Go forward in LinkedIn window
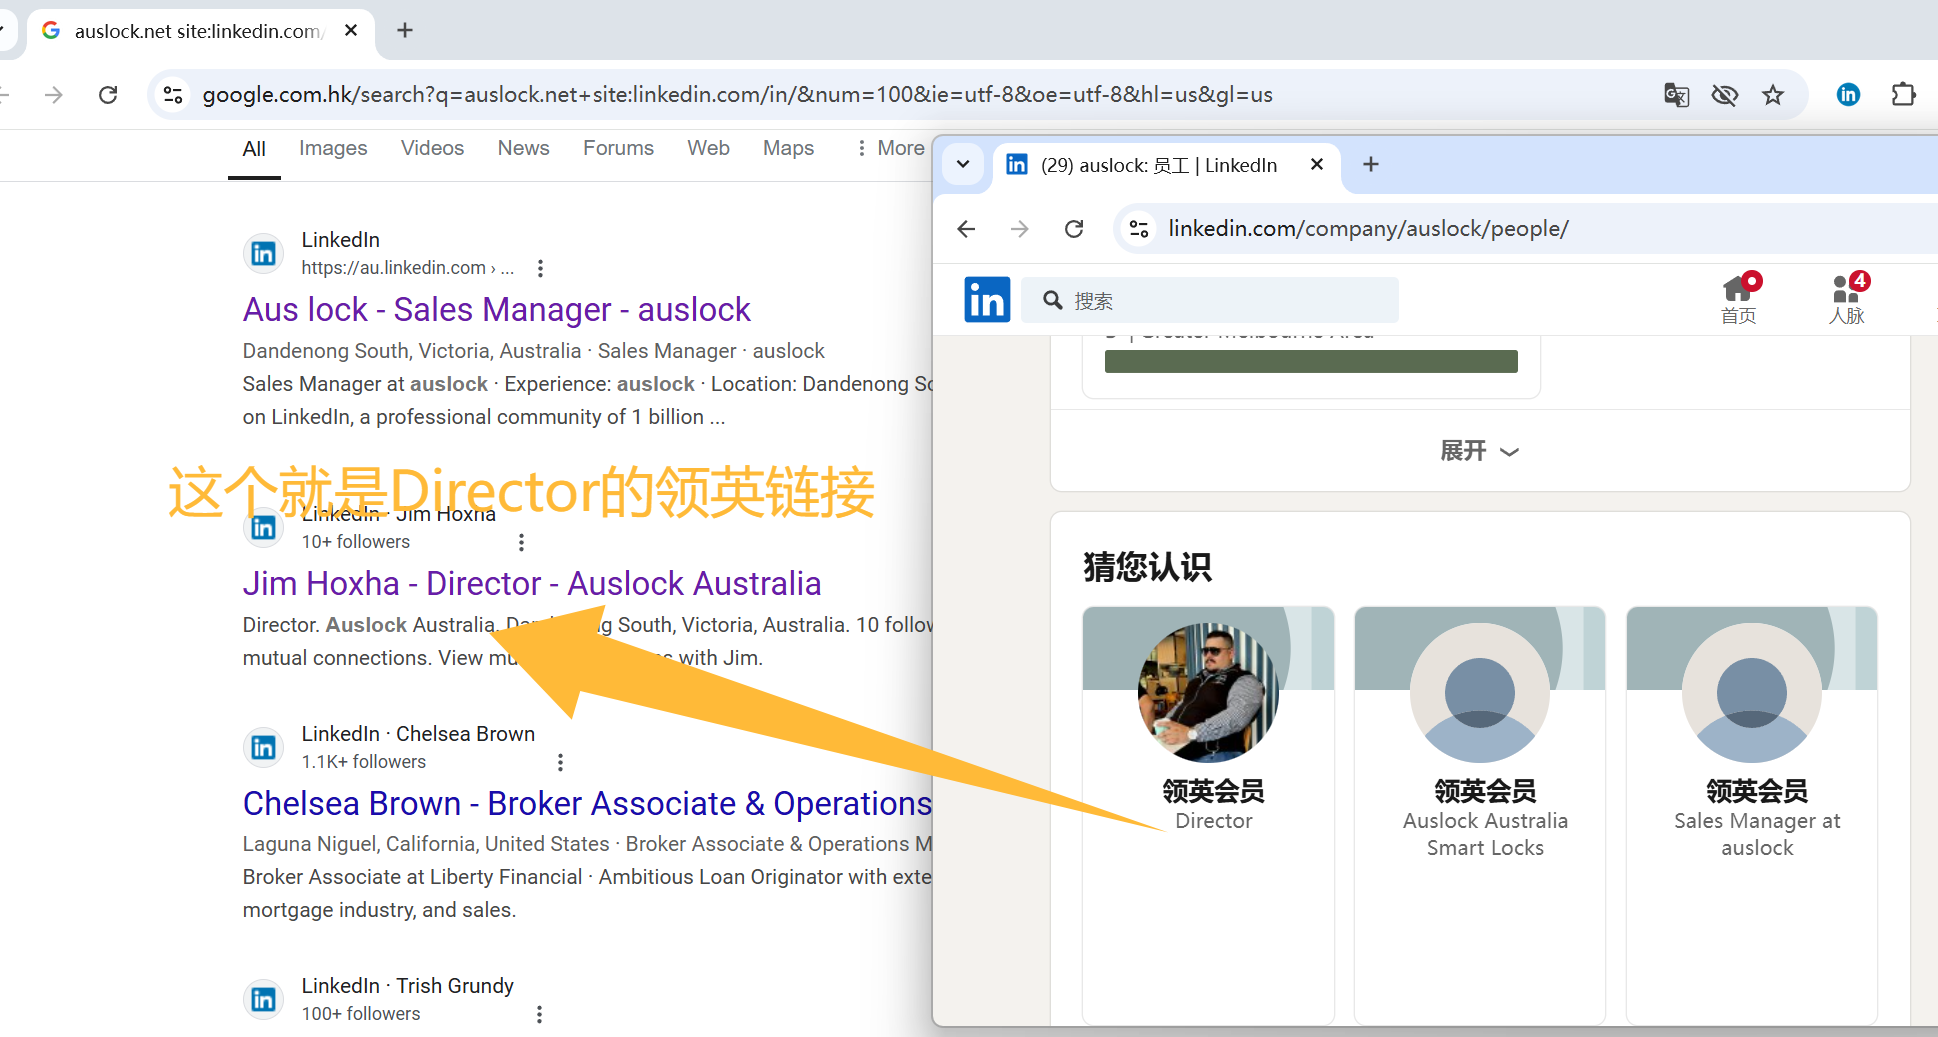 (1020, 229)
